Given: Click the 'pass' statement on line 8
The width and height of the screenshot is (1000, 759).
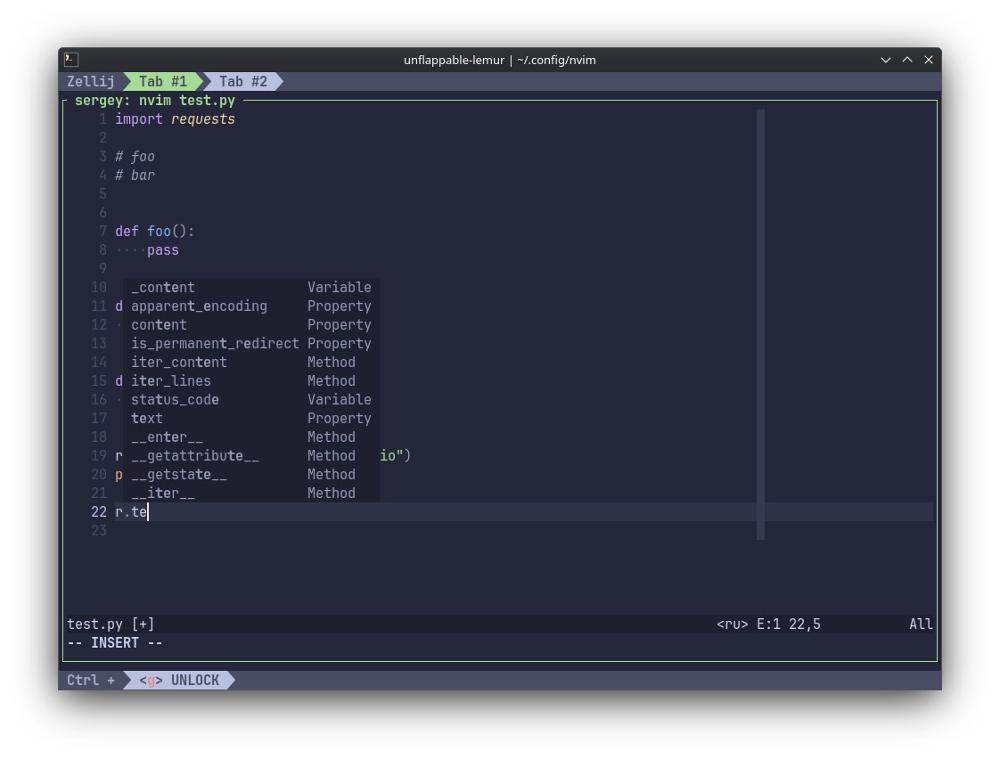Looking at the screenshot, I should (163, 250).
